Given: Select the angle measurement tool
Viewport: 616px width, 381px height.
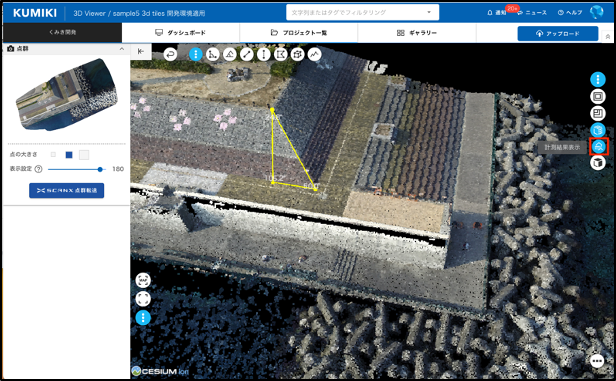Looking at the screenshot, I should click(213, 54).
